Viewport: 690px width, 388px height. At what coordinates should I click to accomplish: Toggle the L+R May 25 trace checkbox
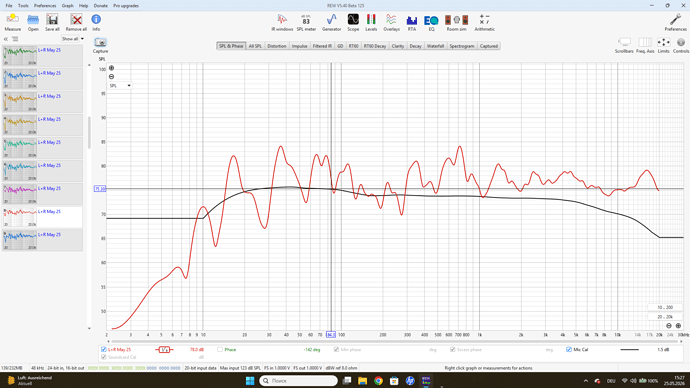104,349
